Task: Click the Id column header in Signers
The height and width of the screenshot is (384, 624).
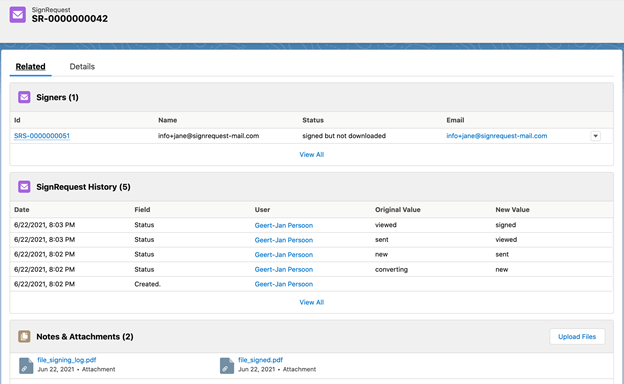Action: [17, 120]
